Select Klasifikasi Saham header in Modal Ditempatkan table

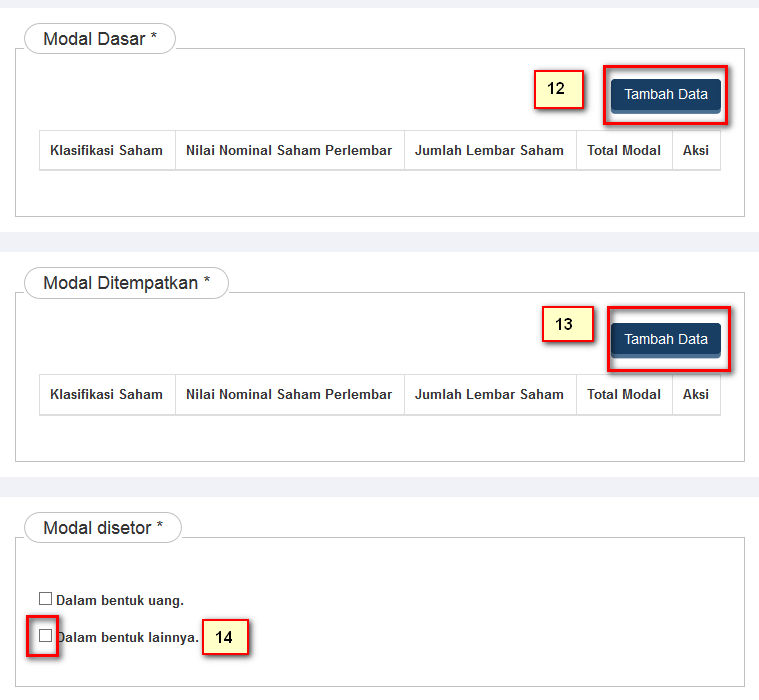click(106, 395)
